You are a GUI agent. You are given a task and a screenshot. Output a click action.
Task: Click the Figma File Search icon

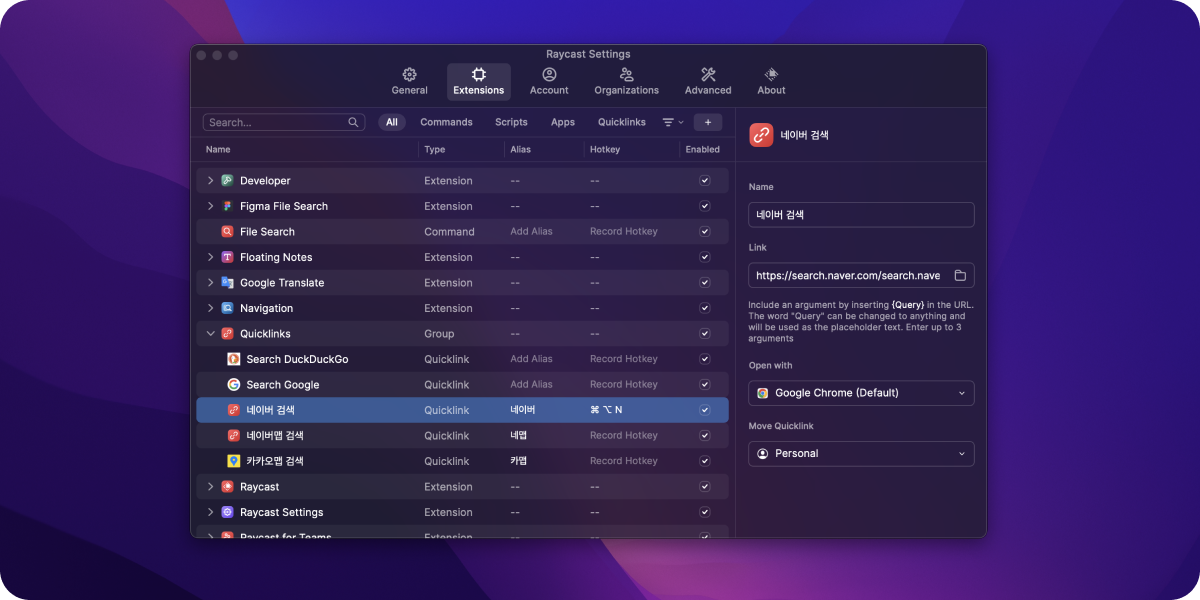coord(227,206)
